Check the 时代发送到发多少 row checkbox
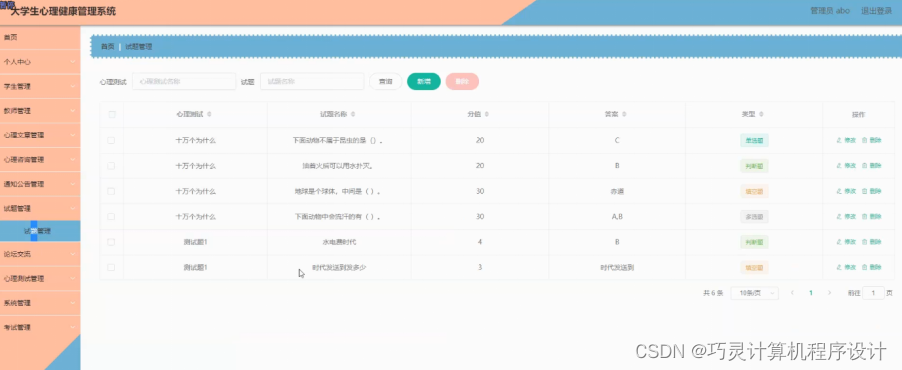The image size is (902, 370). tap(112, 267)
